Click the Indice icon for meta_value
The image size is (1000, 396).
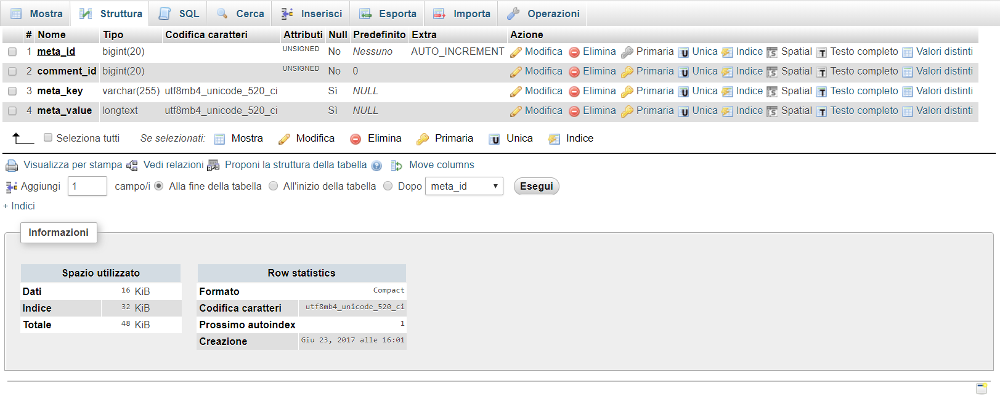pos(727,112)
